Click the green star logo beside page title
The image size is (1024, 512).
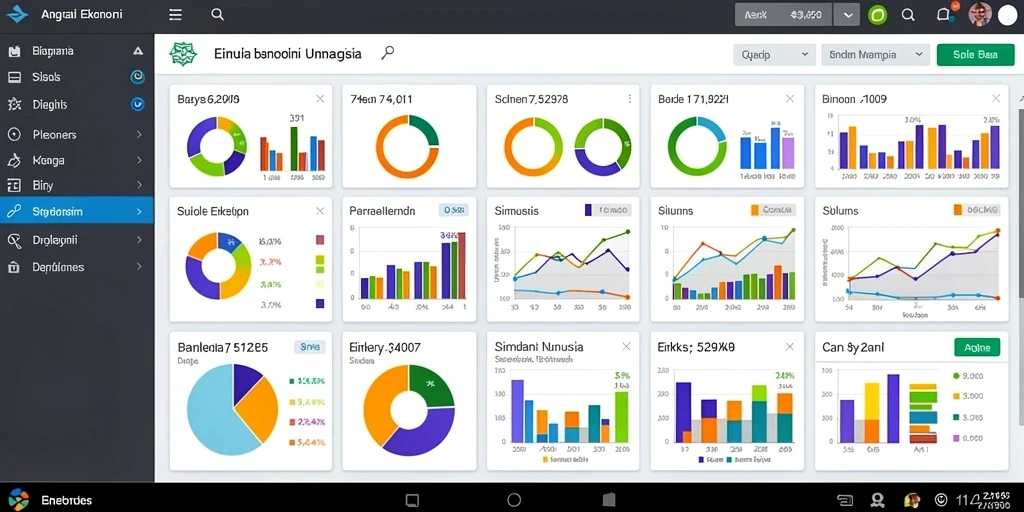(x=183, y=54)
